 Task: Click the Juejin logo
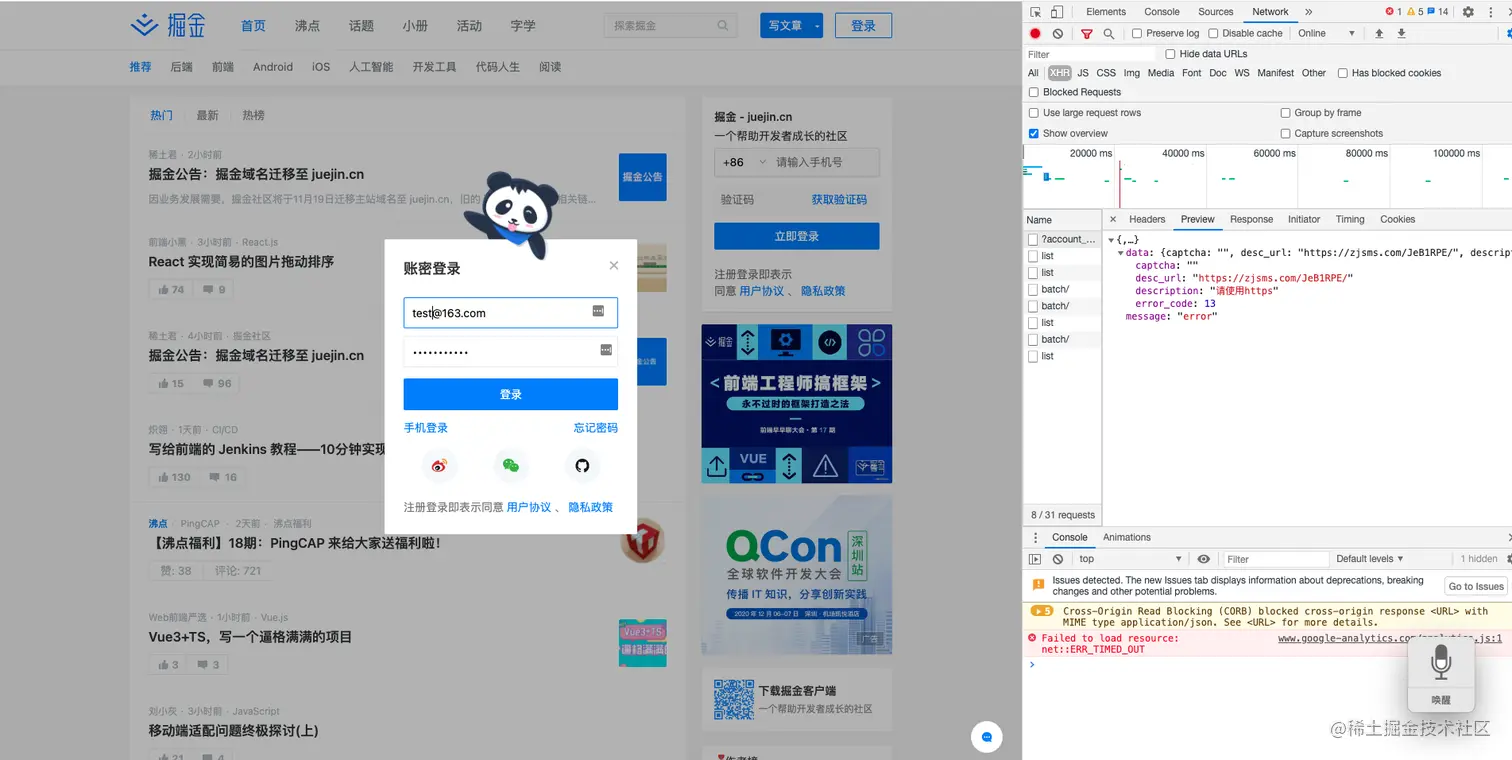168,25
